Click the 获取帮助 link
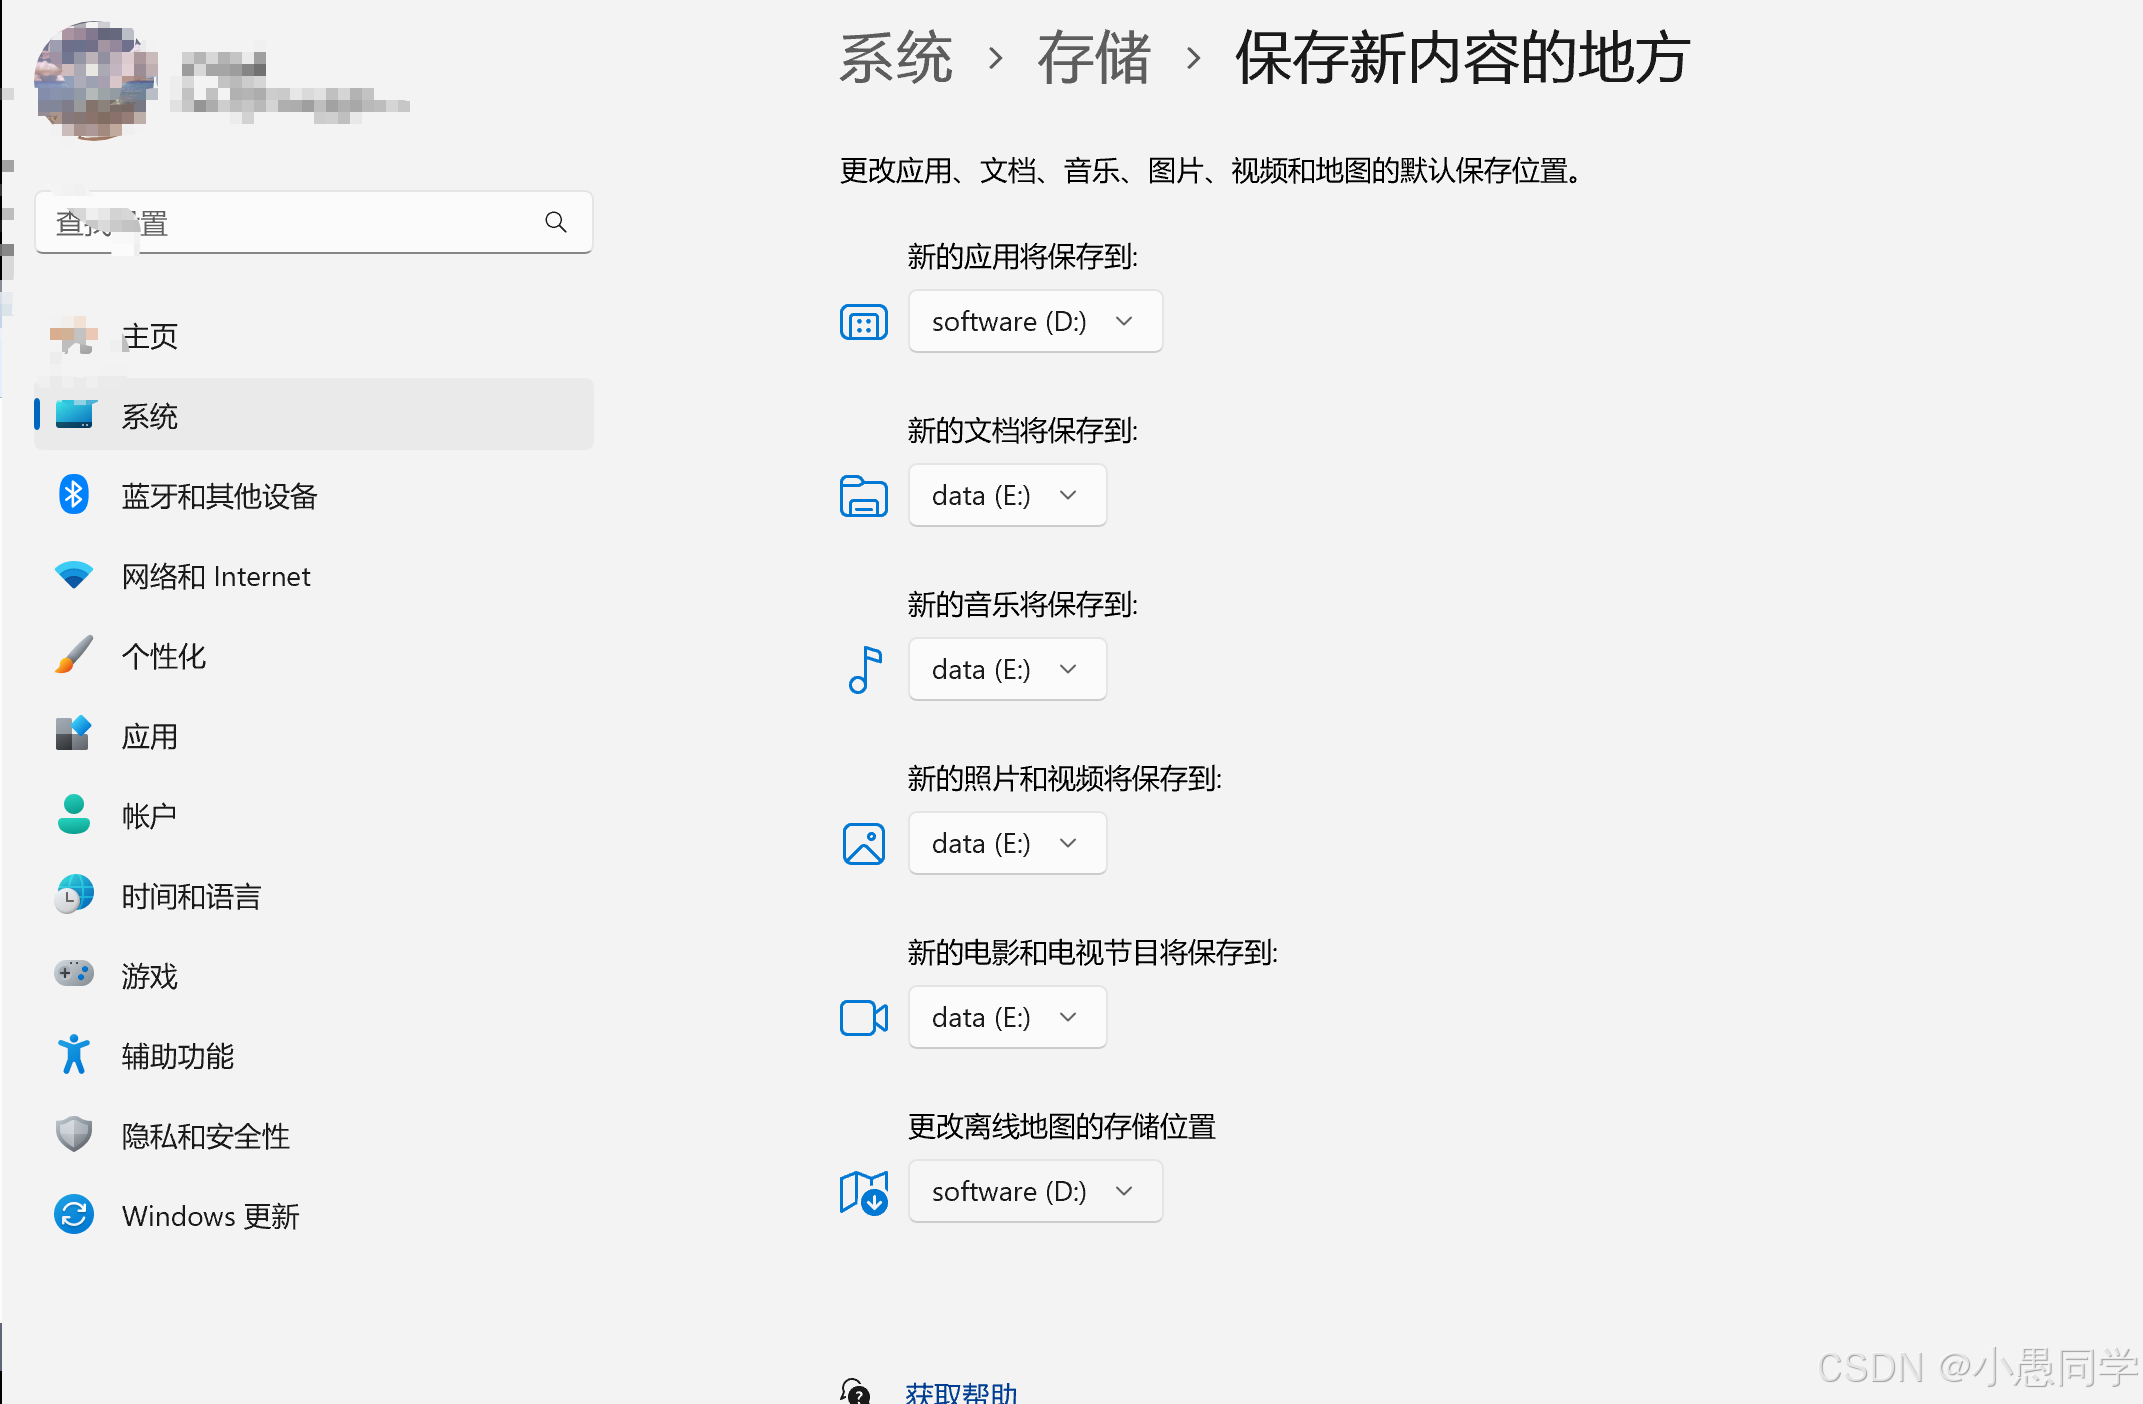Viewport: 2143px width, 1404px height. coord(960,1392)
